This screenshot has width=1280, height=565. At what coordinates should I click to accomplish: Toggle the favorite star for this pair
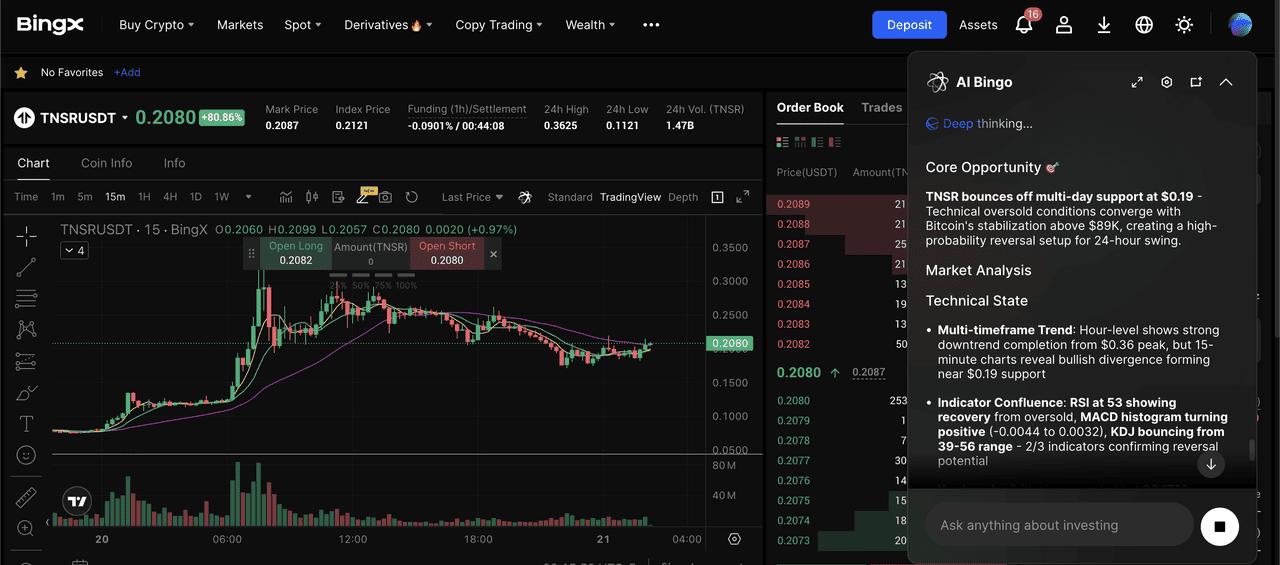(x=20, y=73)
